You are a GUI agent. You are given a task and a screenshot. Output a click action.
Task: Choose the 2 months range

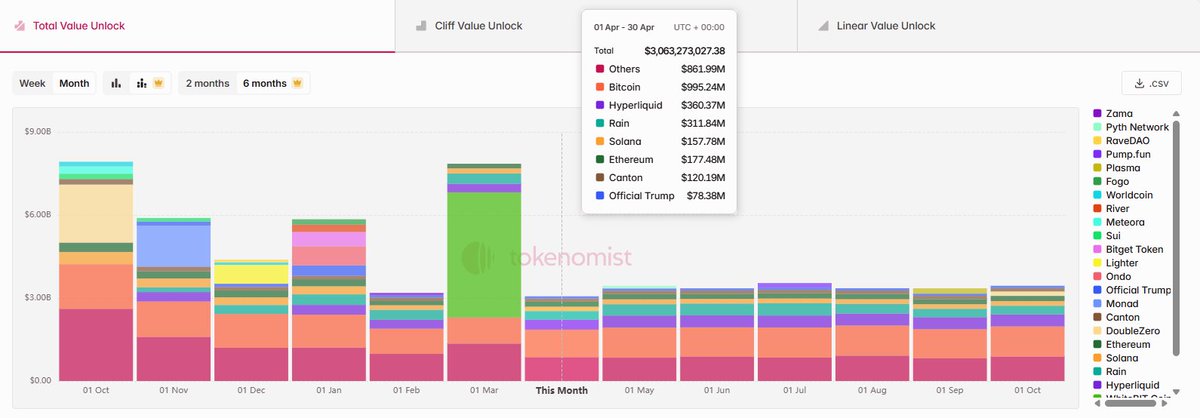coord(207,83)
